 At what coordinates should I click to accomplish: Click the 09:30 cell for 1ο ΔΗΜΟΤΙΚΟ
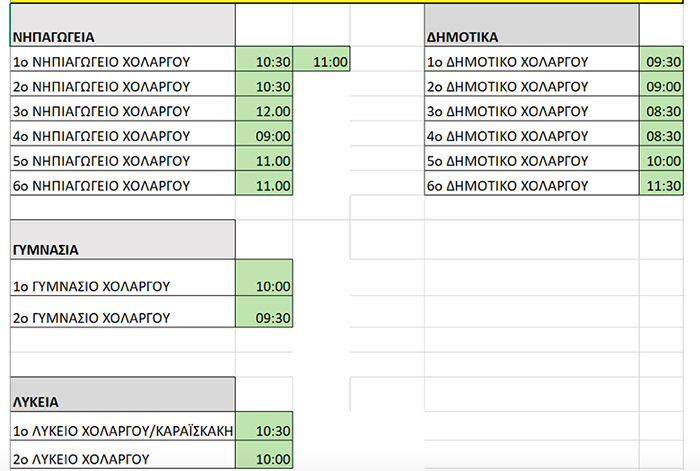coord(664,62)
